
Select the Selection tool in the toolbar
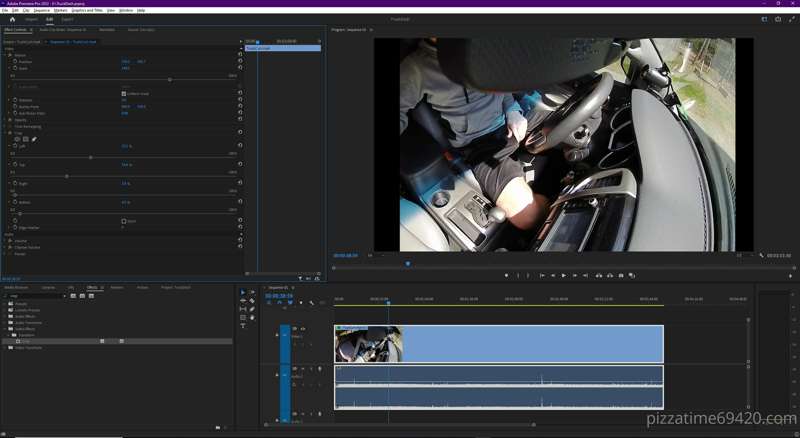[243, 293]
